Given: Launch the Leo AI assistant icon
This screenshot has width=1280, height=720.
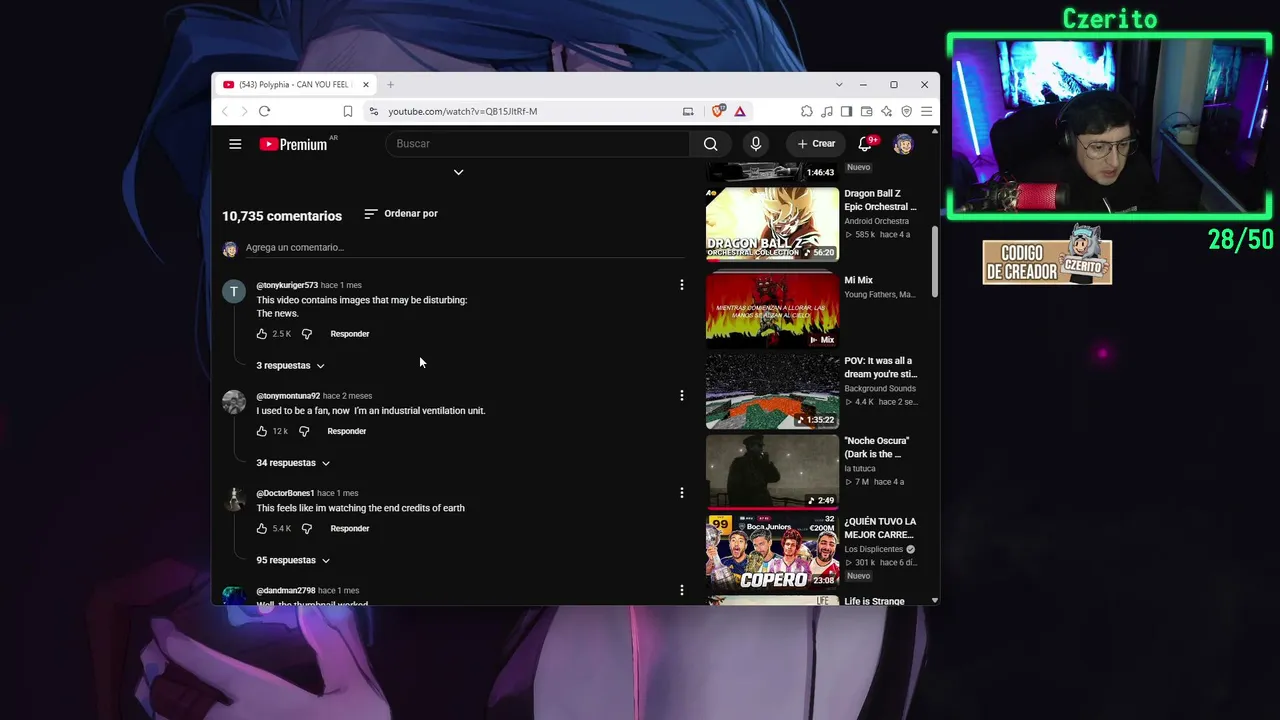Looking at the screenshot, I should click(886, 111).
